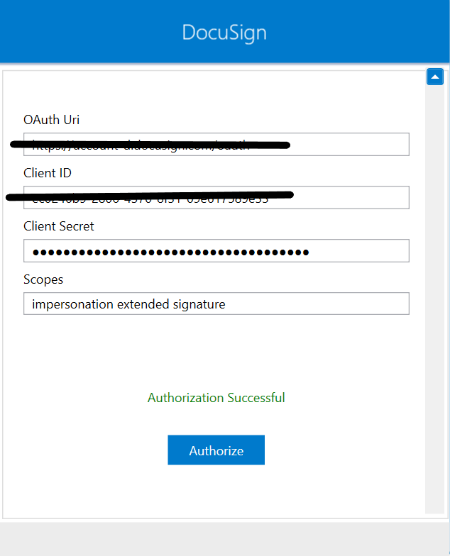
Task: Click the scroll up arrow icon
Action: pyautogui.click(x=435, y=77)
